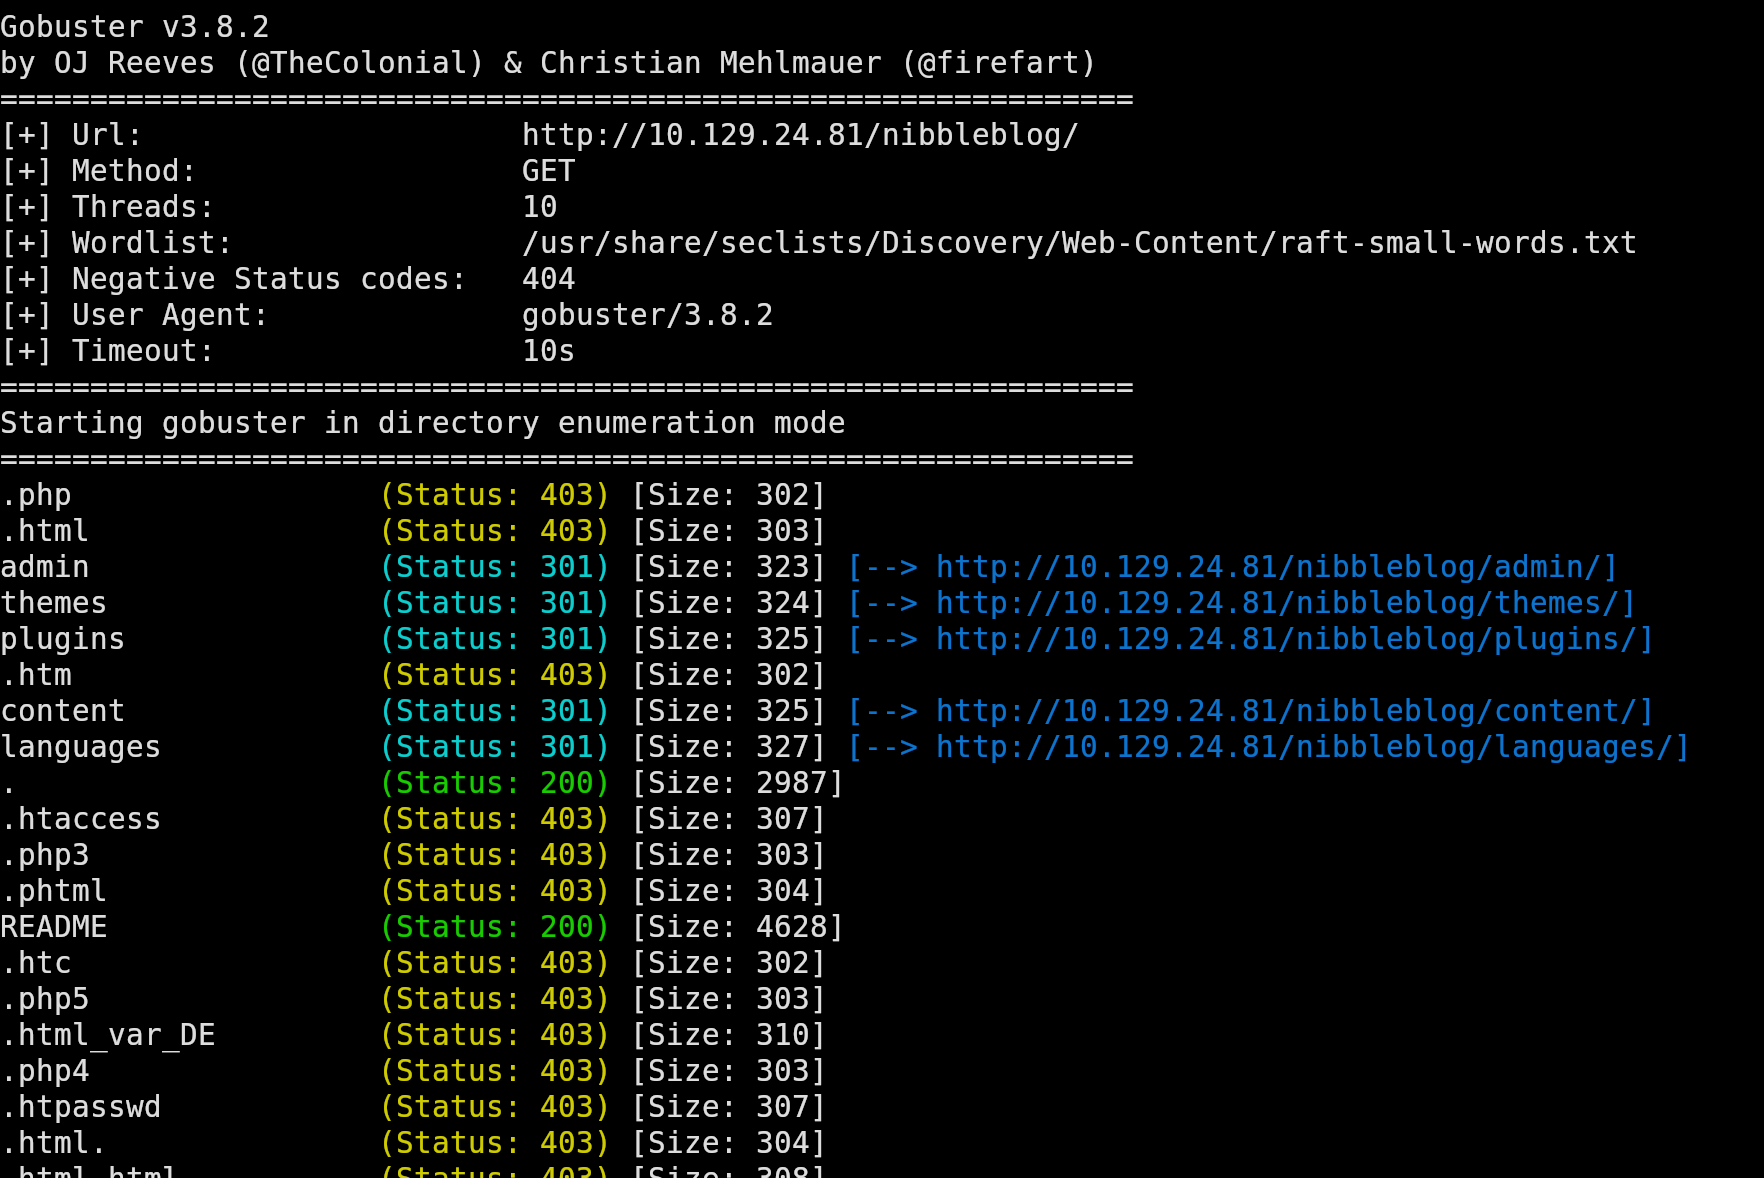Viewport: 1764px width, 1178px height.
Task: Click the plugins directory result entry
Action: pos(62,638)
